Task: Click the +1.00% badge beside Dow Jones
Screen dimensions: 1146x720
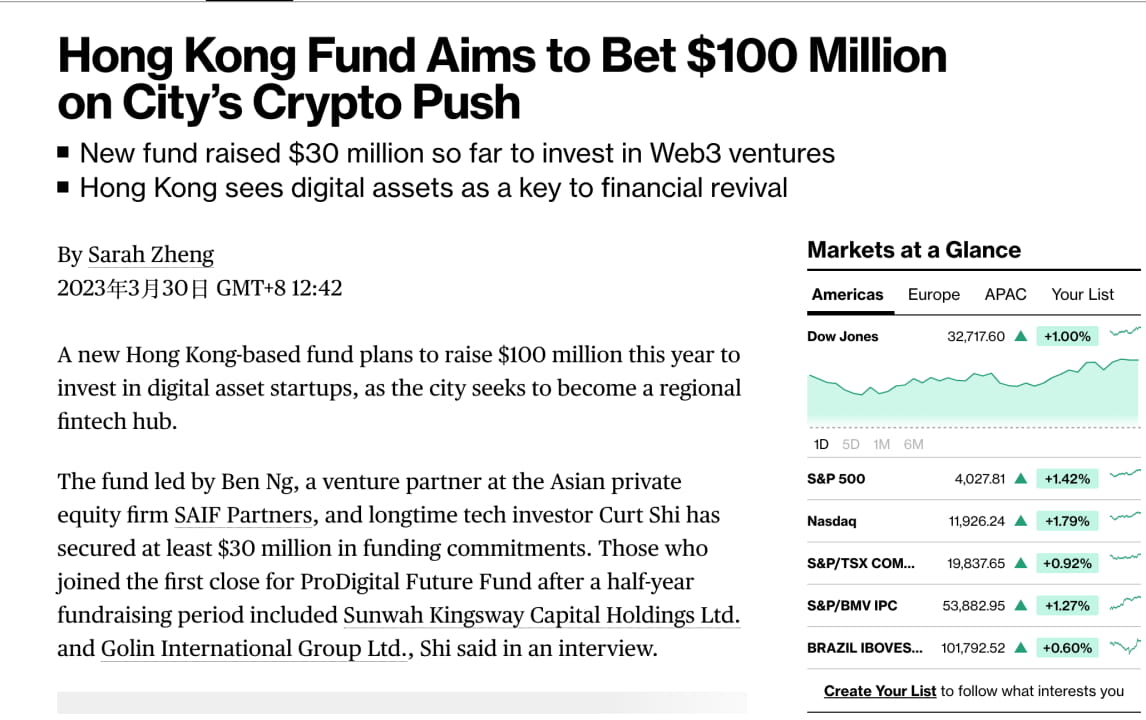Action: coord(1067,336)
